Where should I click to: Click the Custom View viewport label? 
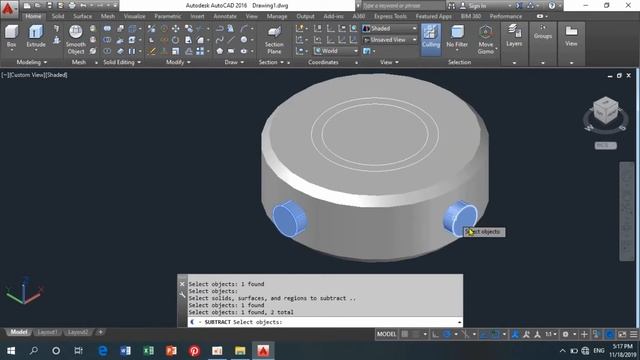tap(27, 75)
